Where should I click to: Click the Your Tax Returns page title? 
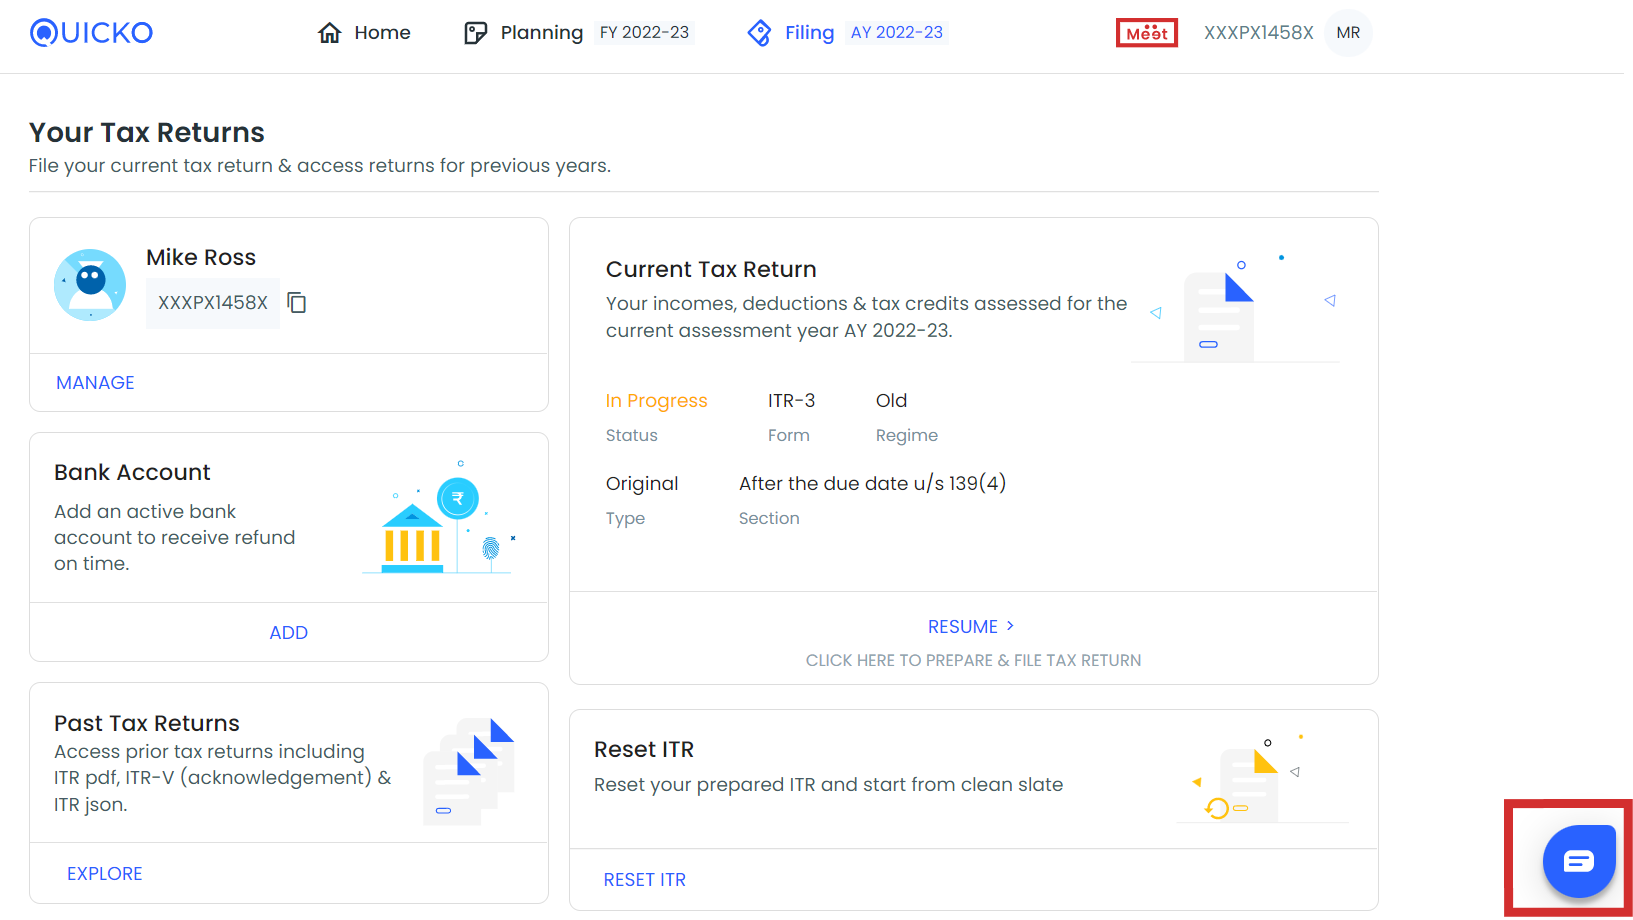coord(147,133)
